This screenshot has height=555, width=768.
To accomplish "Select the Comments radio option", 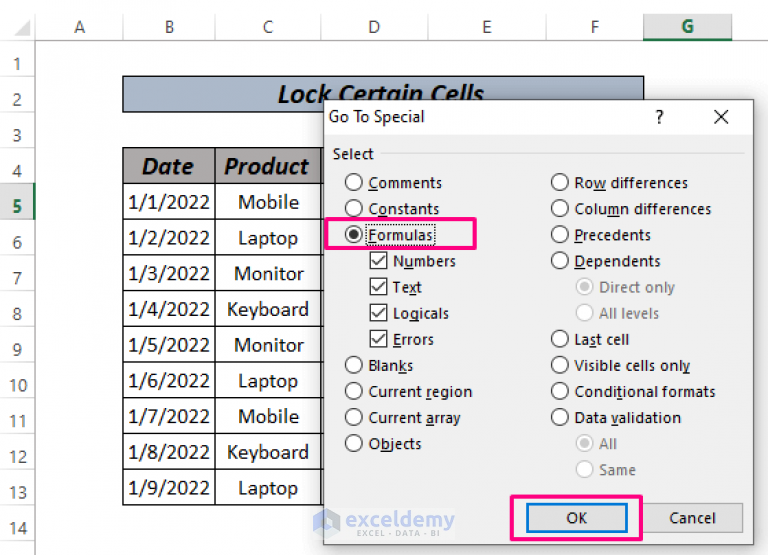I will point(354,183).
